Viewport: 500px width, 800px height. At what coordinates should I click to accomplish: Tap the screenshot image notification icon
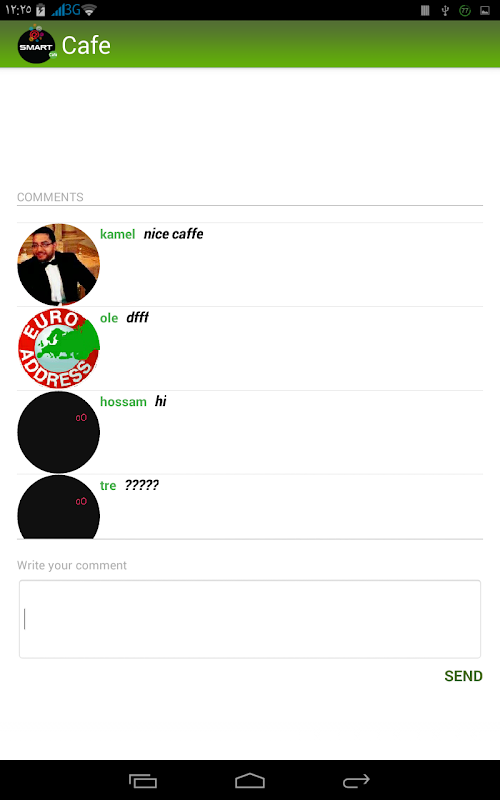485,10
